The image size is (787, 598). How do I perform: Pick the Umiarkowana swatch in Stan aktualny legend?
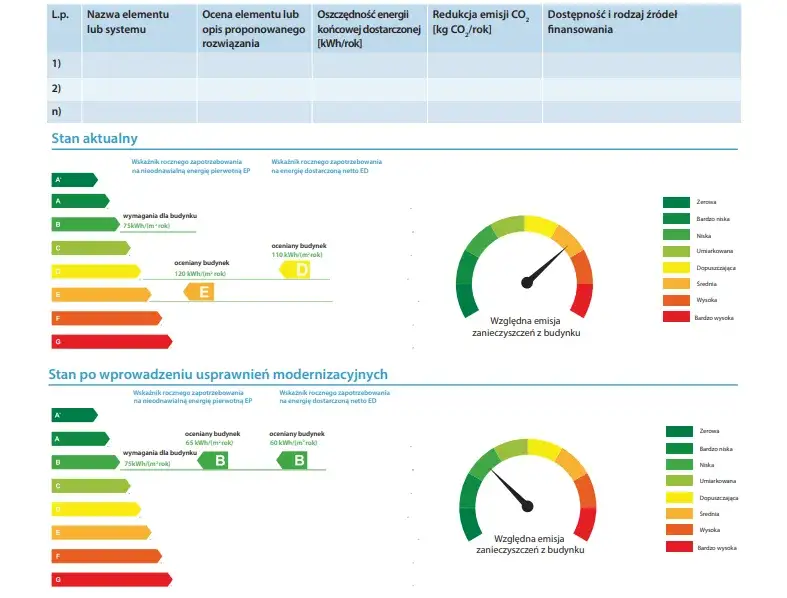coord(677,251)
